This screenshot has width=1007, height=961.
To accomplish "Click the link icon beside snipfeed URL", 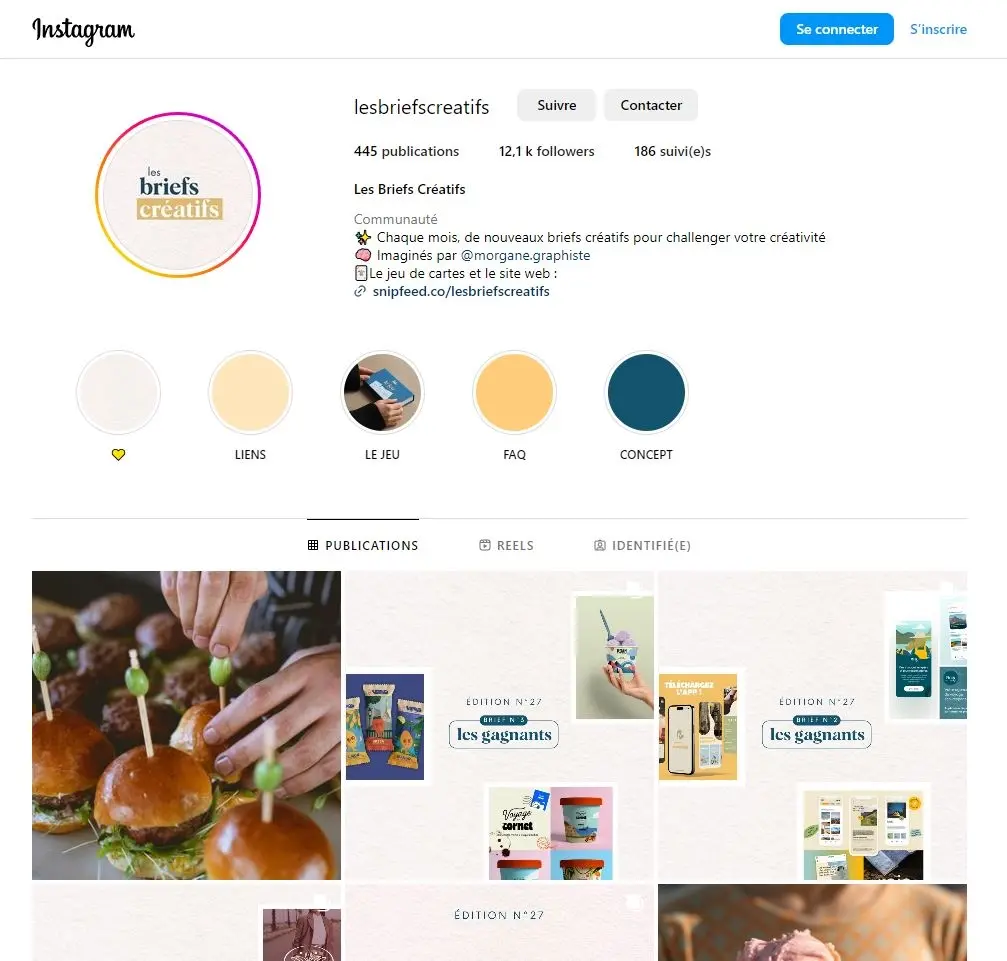I will click(360, 292).
